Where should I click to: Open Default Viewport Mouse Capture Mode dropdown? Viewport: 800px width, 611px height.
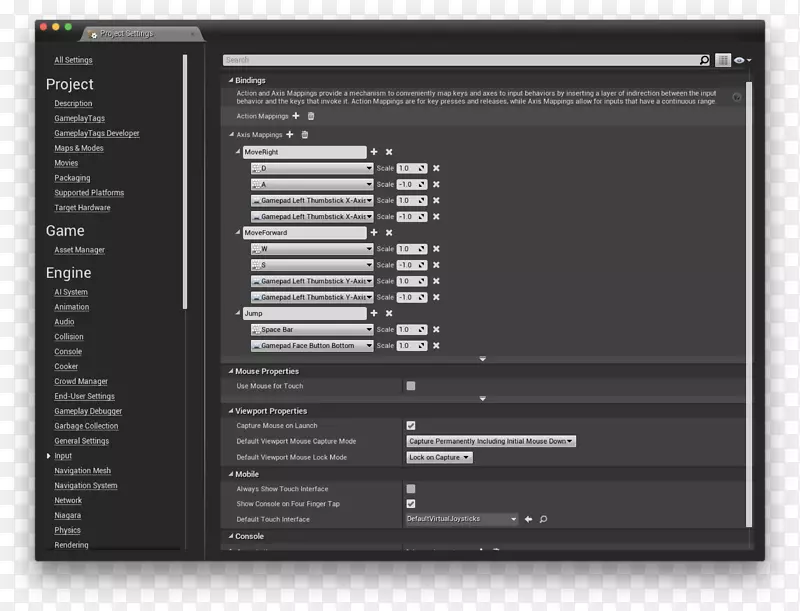(x=491, y=441)
